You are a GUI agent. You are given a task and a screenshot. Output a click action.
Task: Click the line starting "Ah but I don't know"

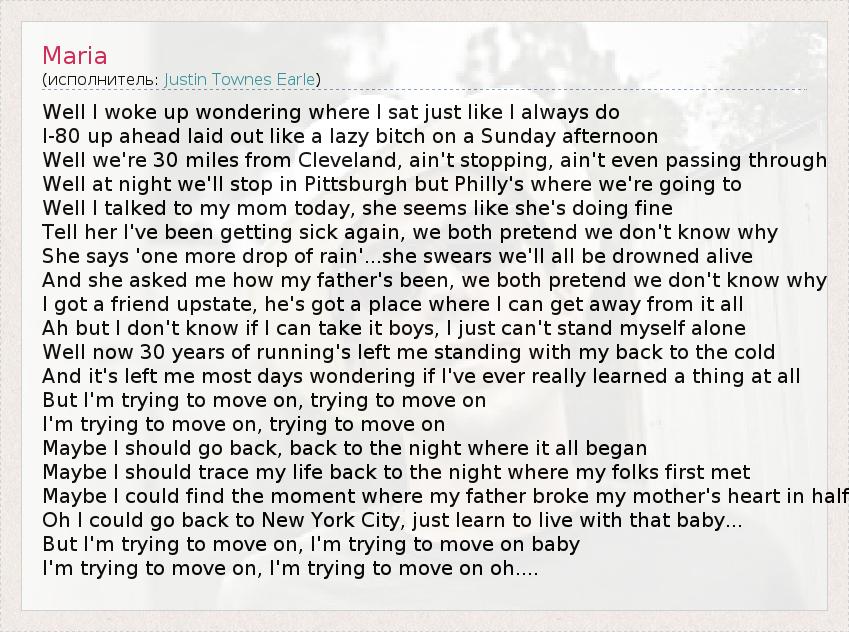(394, 328)
